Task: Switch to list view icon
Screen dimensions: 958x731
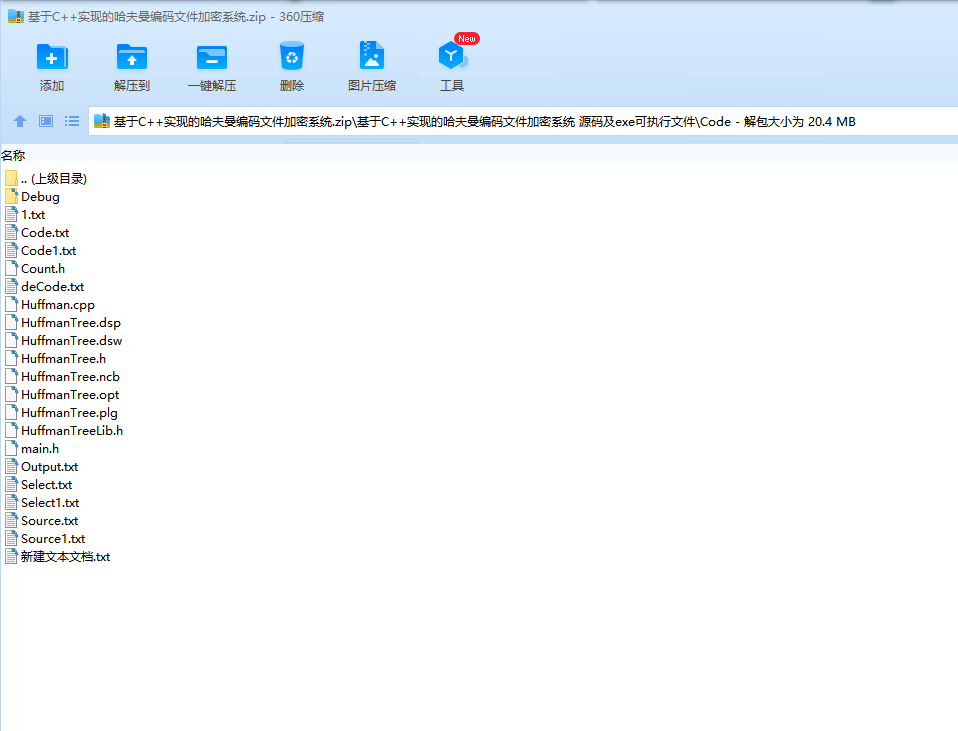Action: point(72,121)
